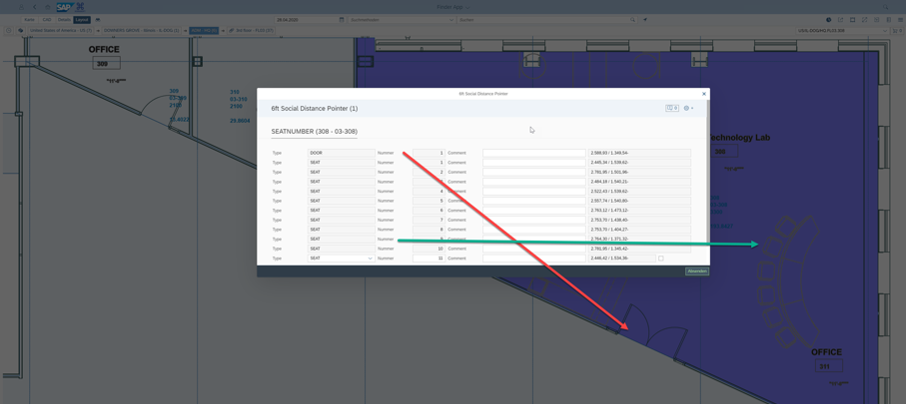
Task: Click the counter badge beside the dialog gear
Action: tap(672, 108)
